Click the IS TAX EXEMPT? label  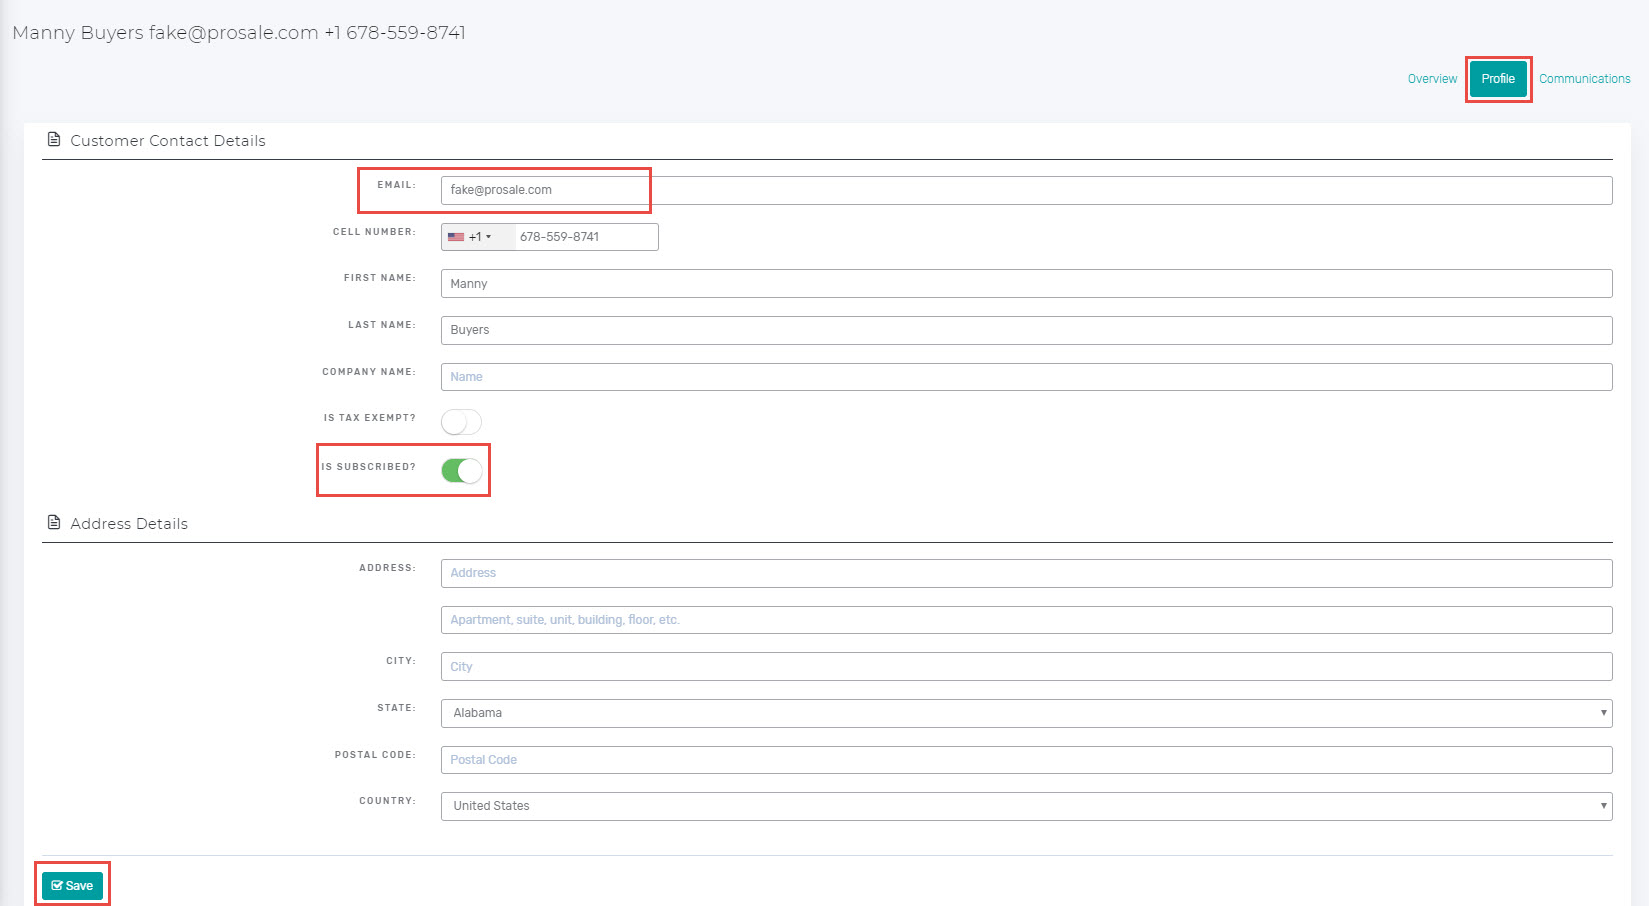[x=369, y=418]
